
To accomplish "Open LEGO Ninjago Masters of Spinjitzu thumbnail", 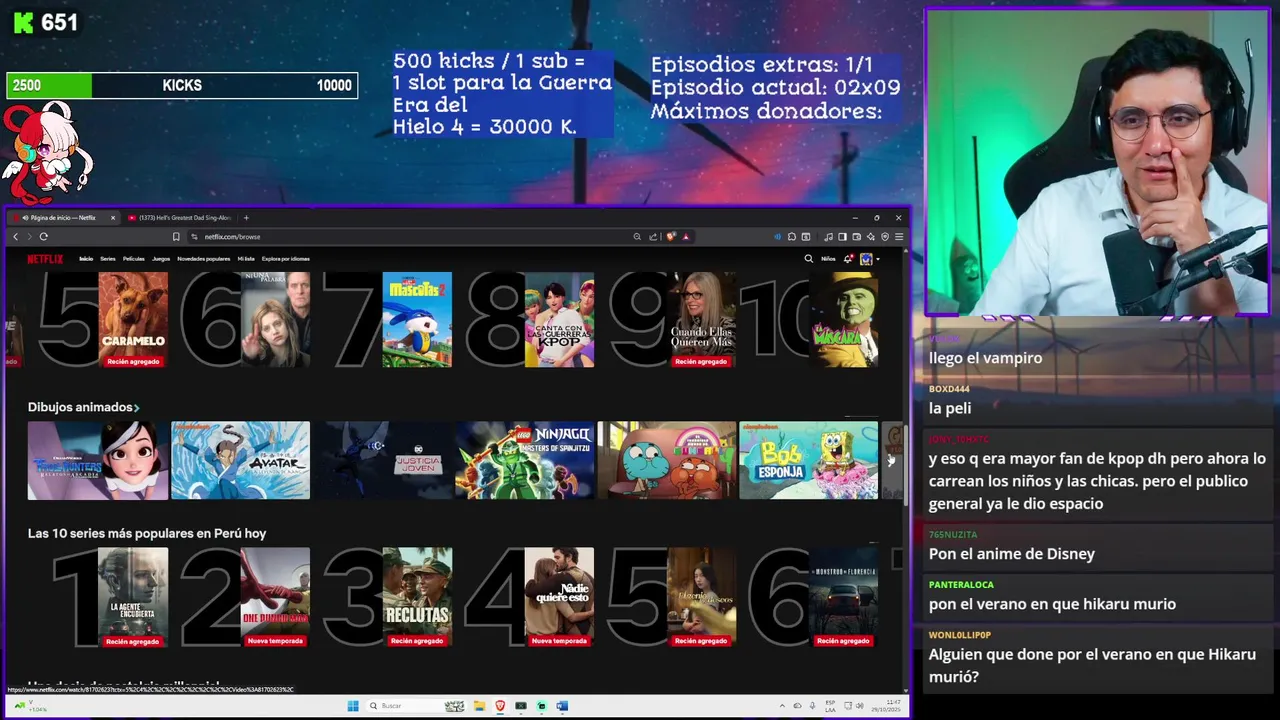I will pyautogui.click(x=525, y=460).
